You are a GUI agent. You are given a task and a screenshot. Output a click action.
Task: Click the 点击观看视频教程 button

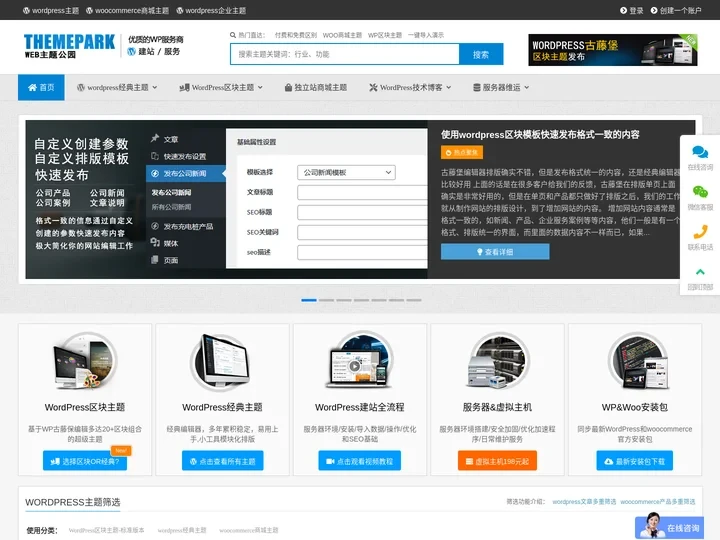(360, 461)
